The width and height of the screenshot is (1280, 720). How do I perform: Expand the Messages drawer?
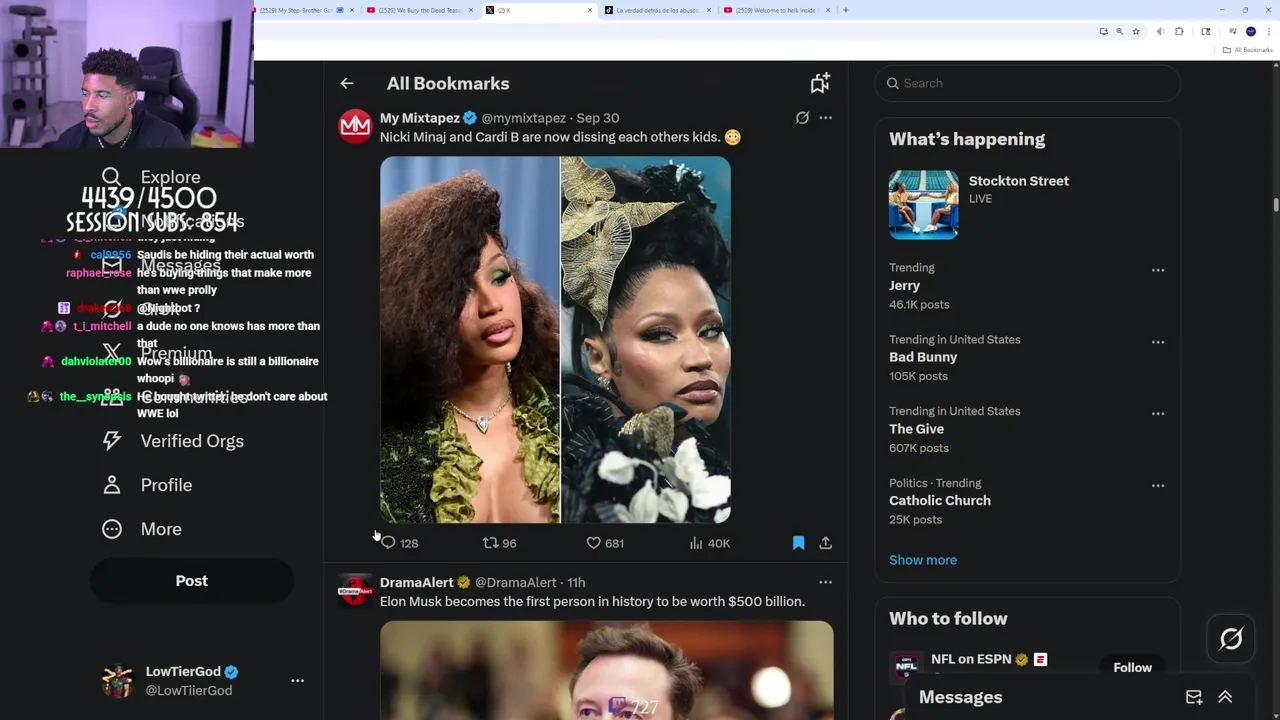[x=1225, y=697]
